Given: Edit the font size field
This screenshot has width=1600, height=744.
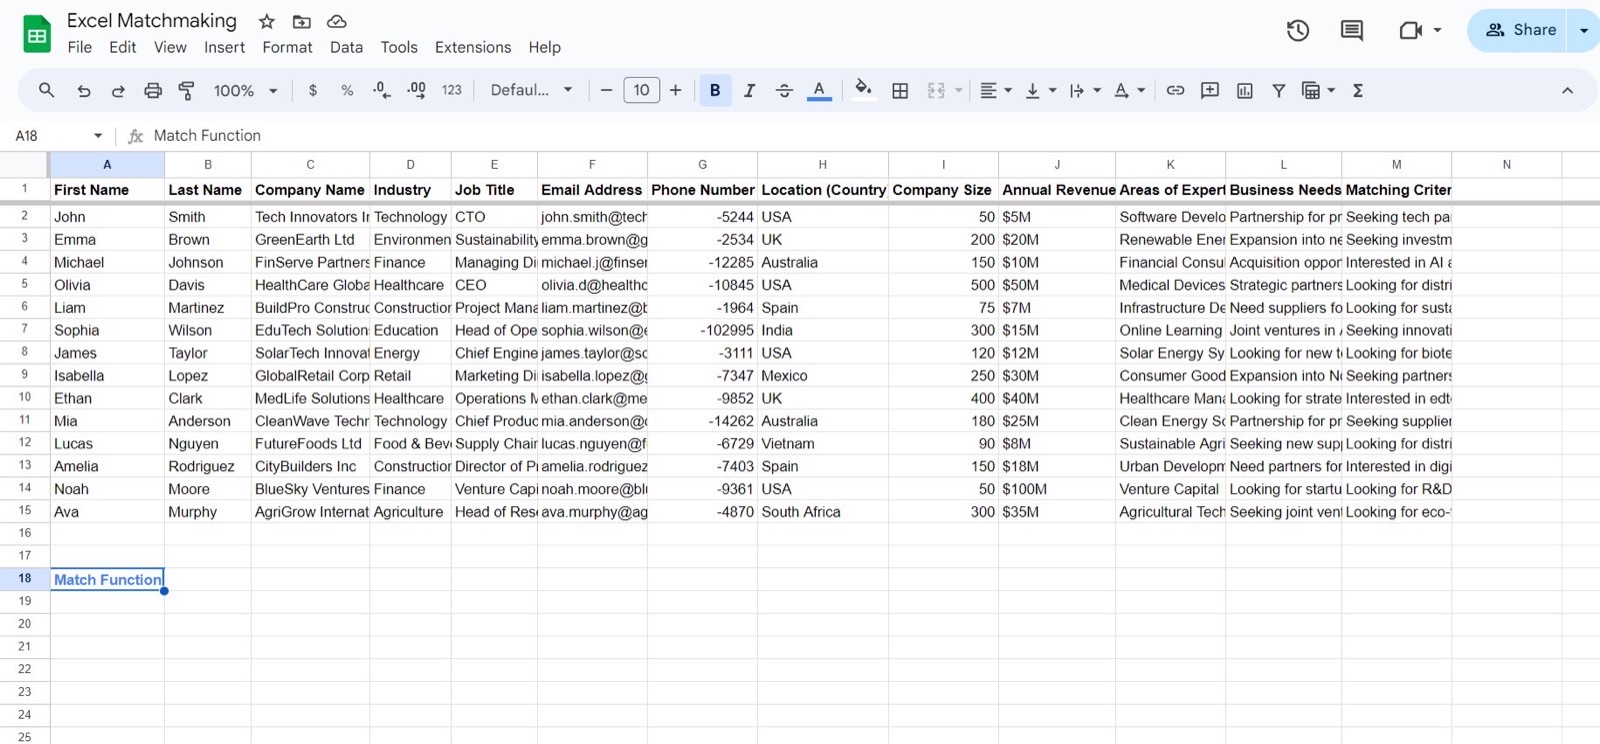Looking at the screenshot, I should click(641, 90).
